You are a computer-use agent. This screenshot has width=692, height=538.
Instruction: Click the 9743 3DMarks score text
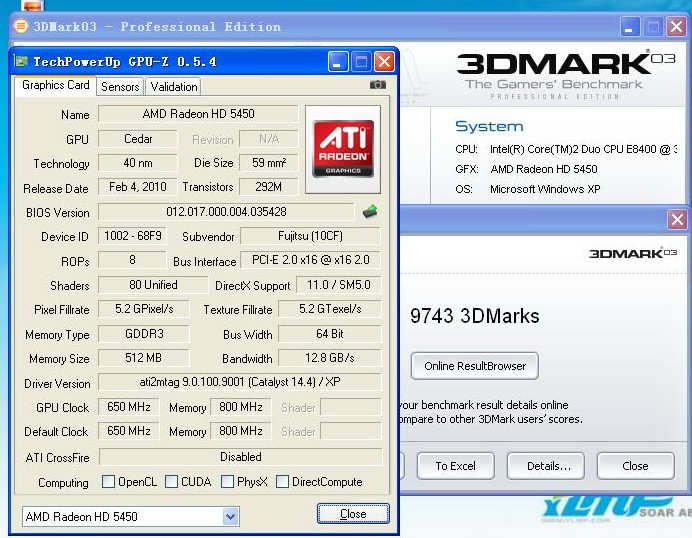click(x=474, y=316)
